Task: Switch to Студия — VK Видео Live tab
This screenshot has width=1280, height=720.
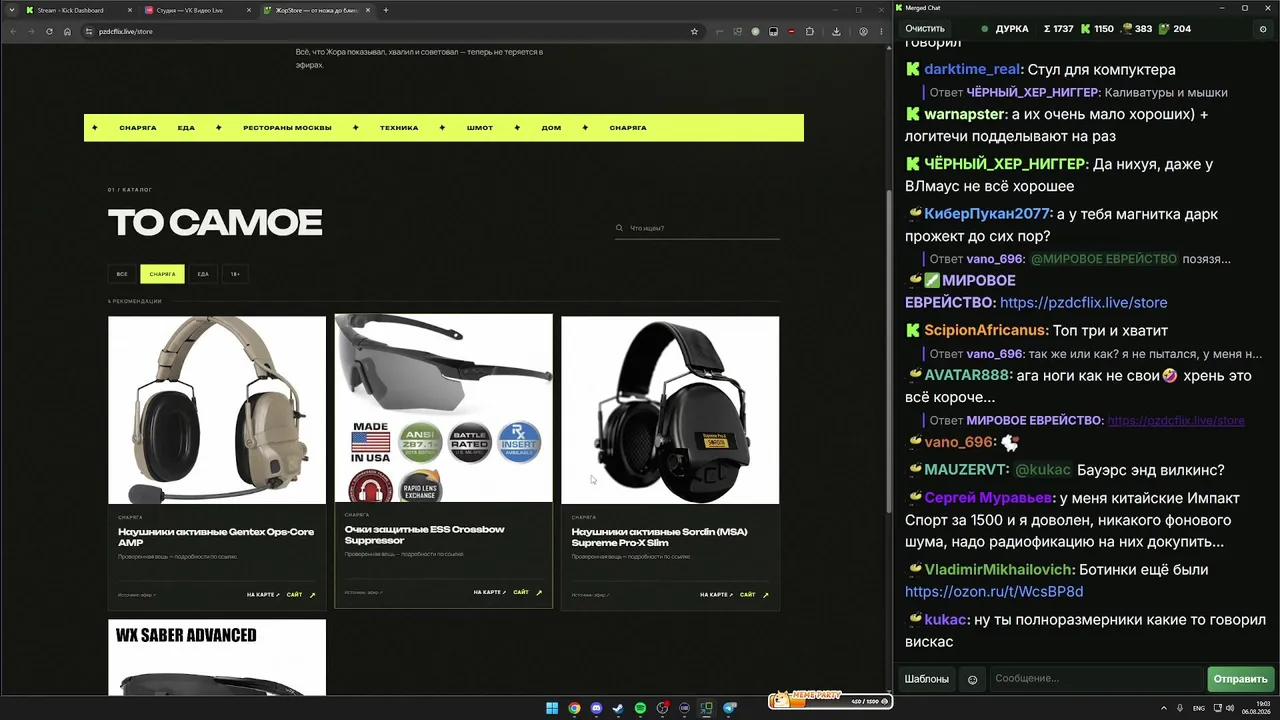Action: tap(196, 10)
